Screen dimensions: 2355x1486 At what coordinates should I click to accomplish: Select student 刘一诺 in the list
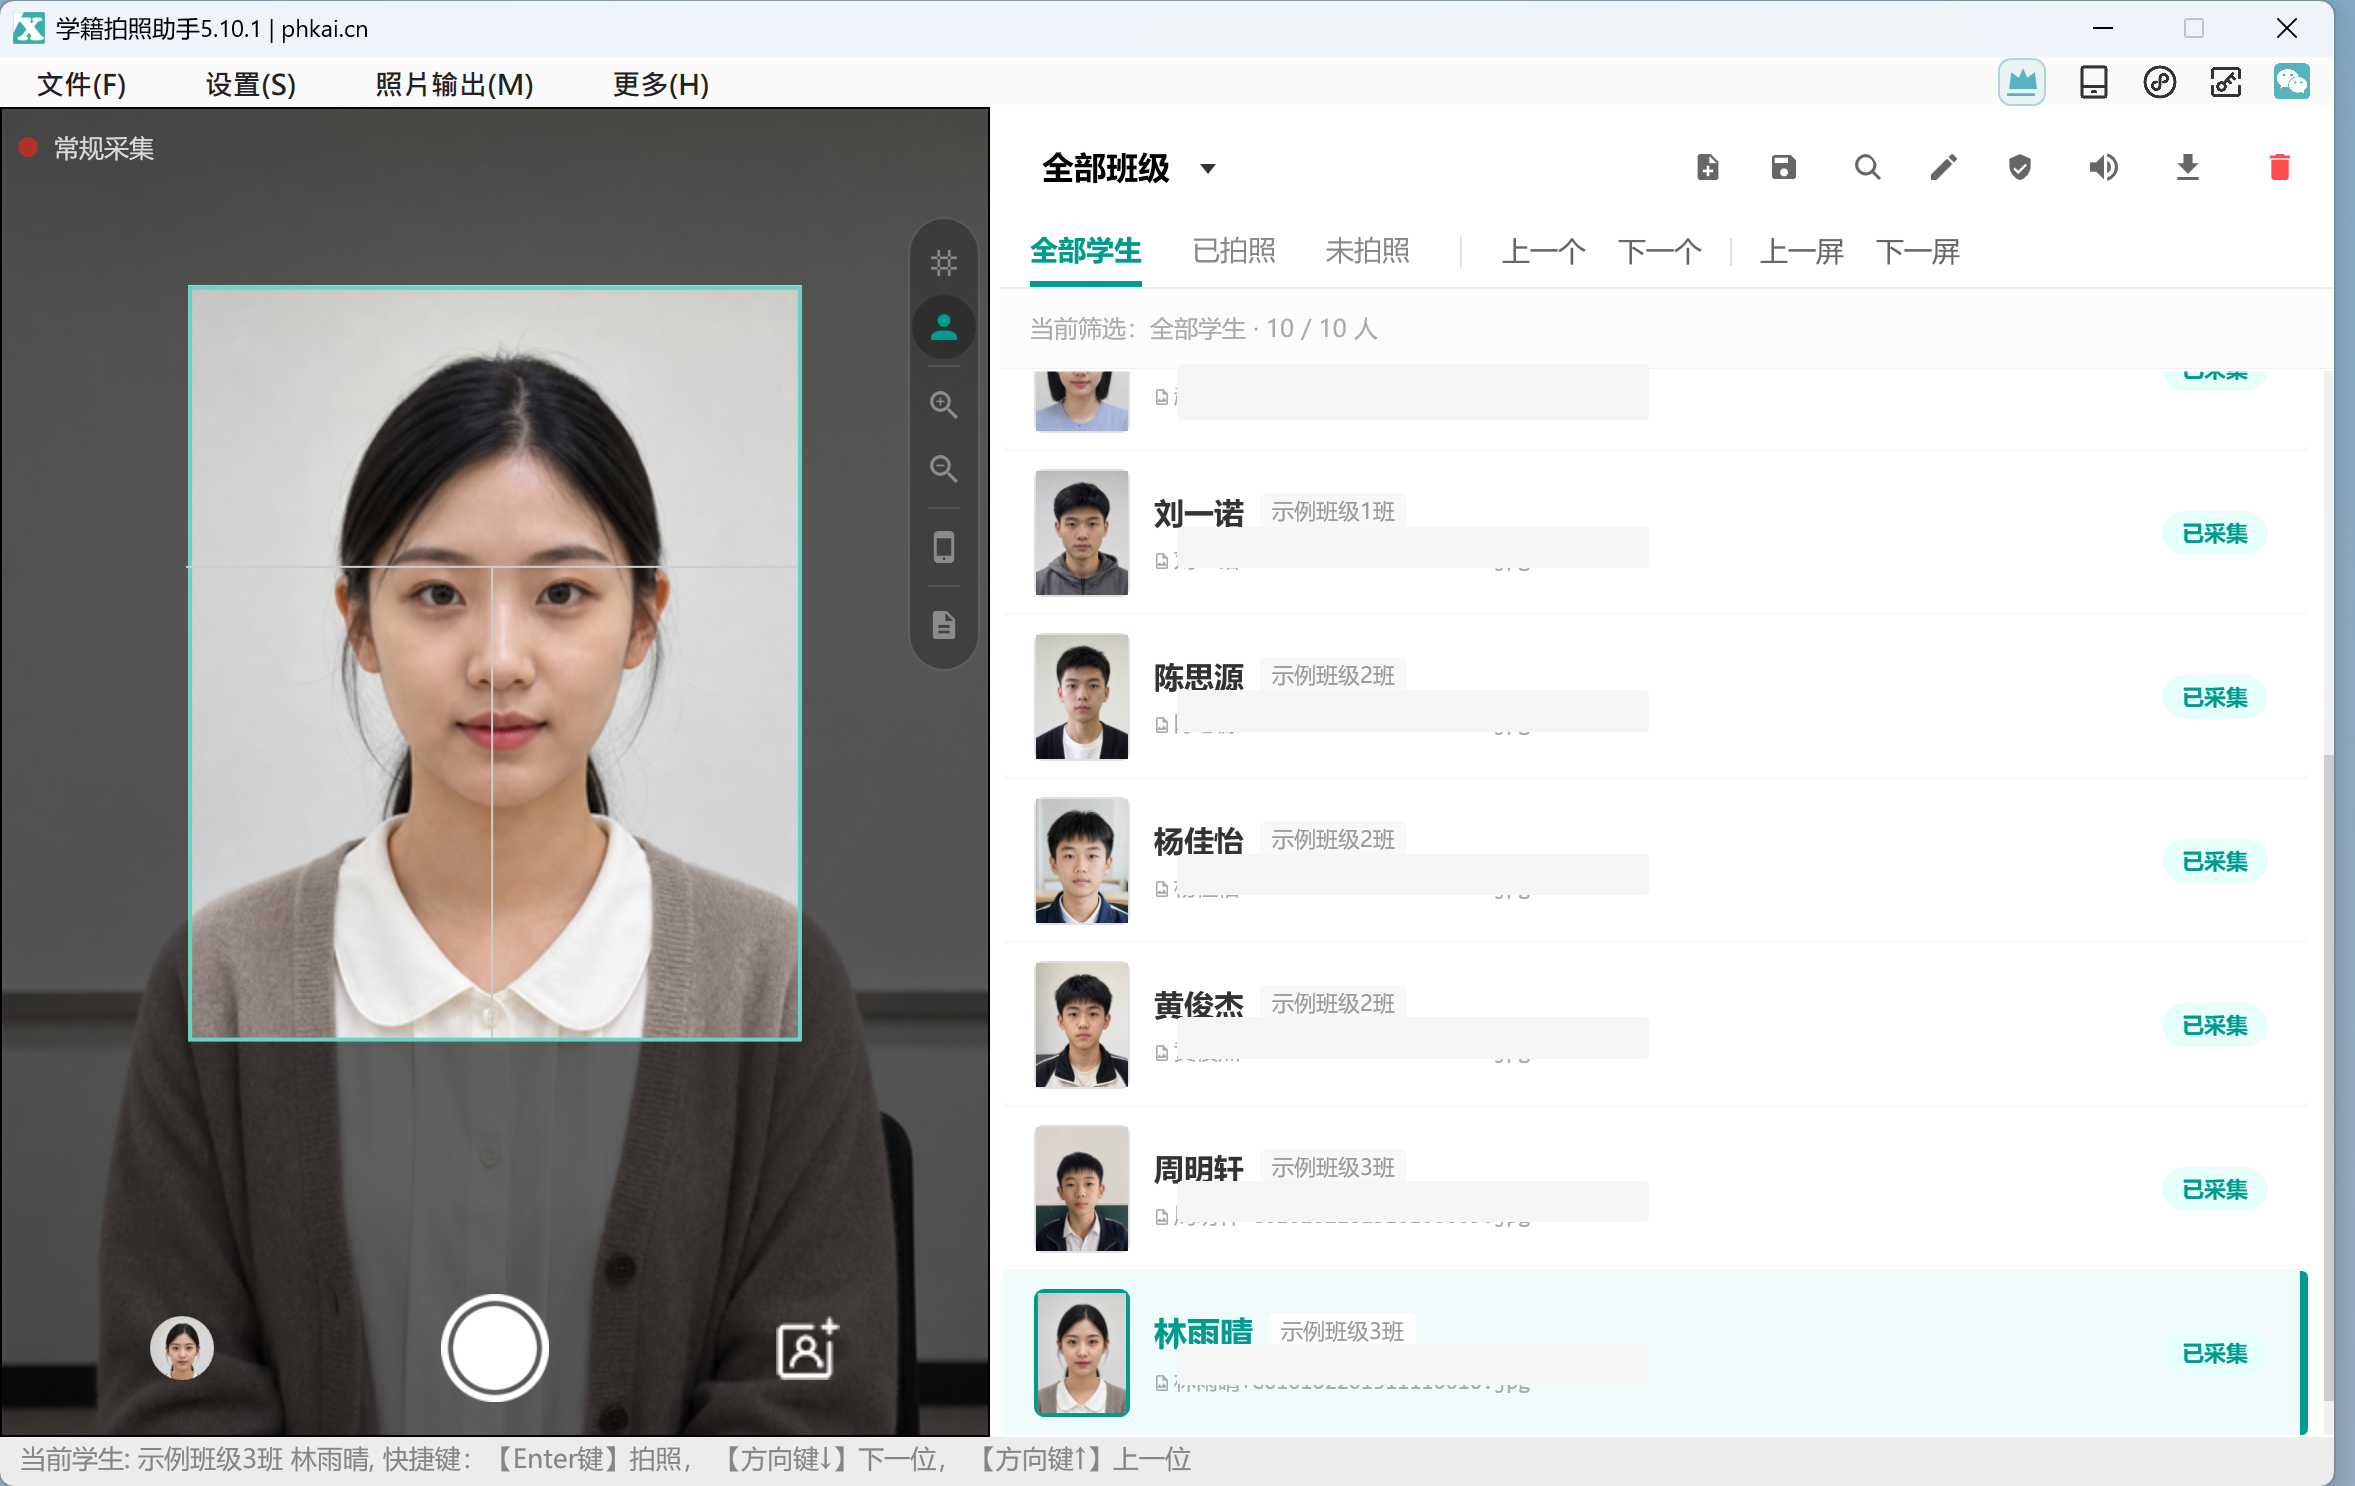[1654, 533]
